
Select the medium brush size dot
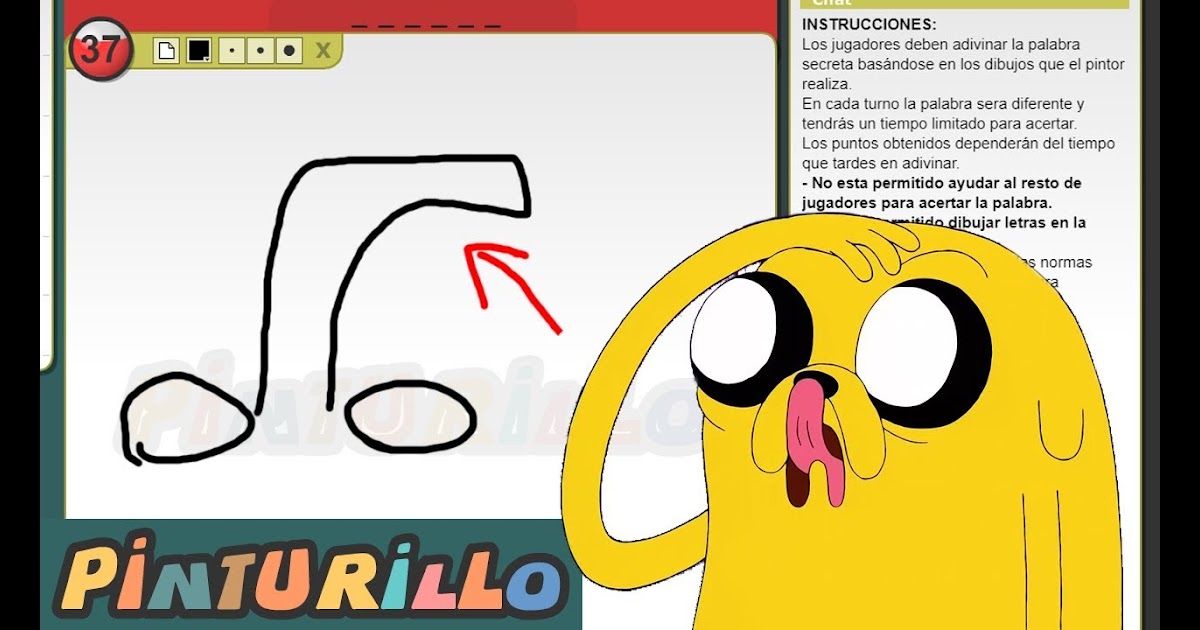(260, 50)
